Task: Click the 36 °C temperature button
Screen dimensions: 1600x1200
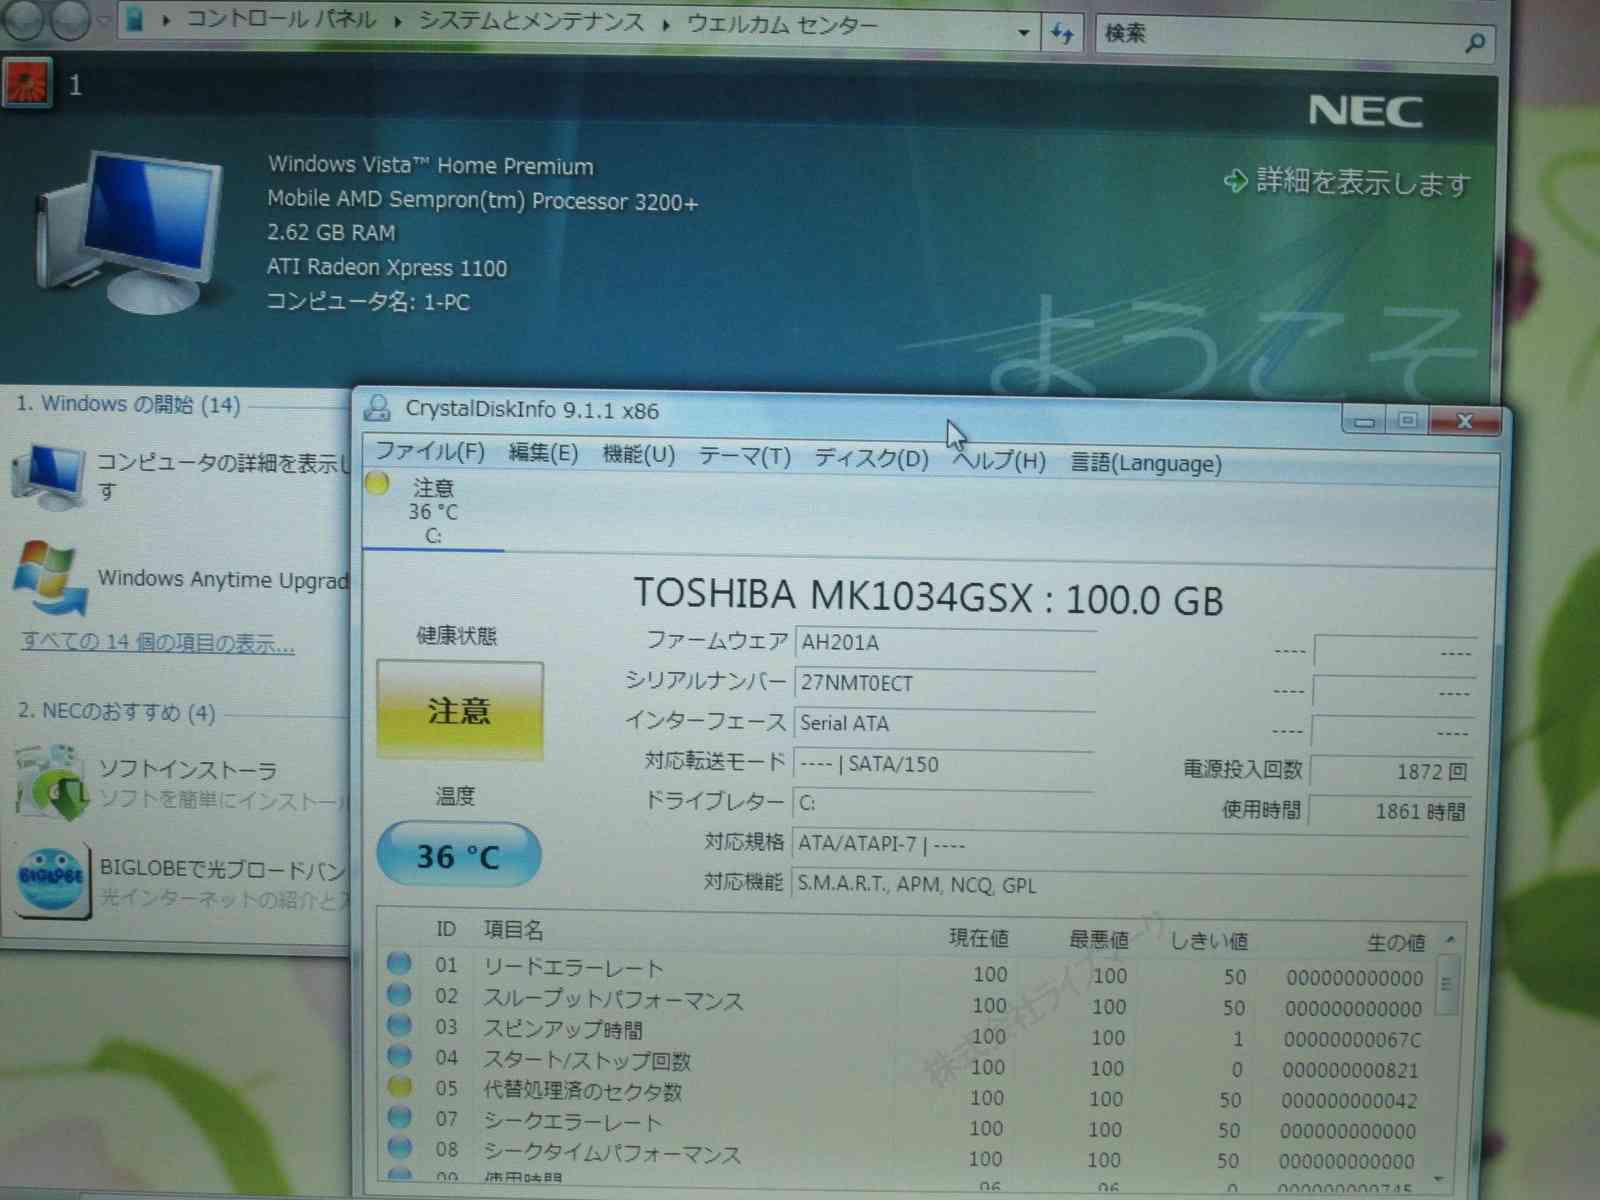Action: [458, 856]
